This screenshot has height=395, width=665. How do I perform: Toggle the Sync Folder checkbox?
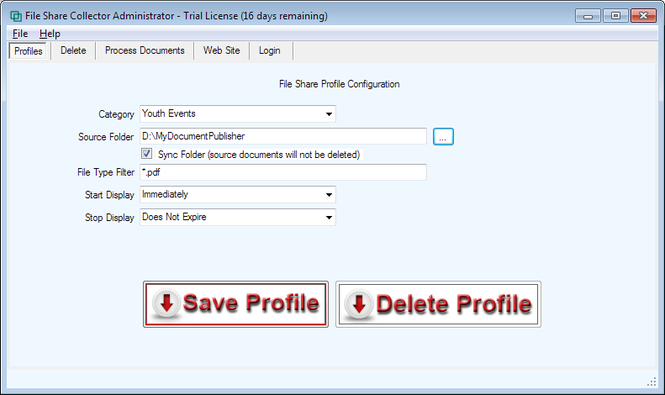coord(147,154)
